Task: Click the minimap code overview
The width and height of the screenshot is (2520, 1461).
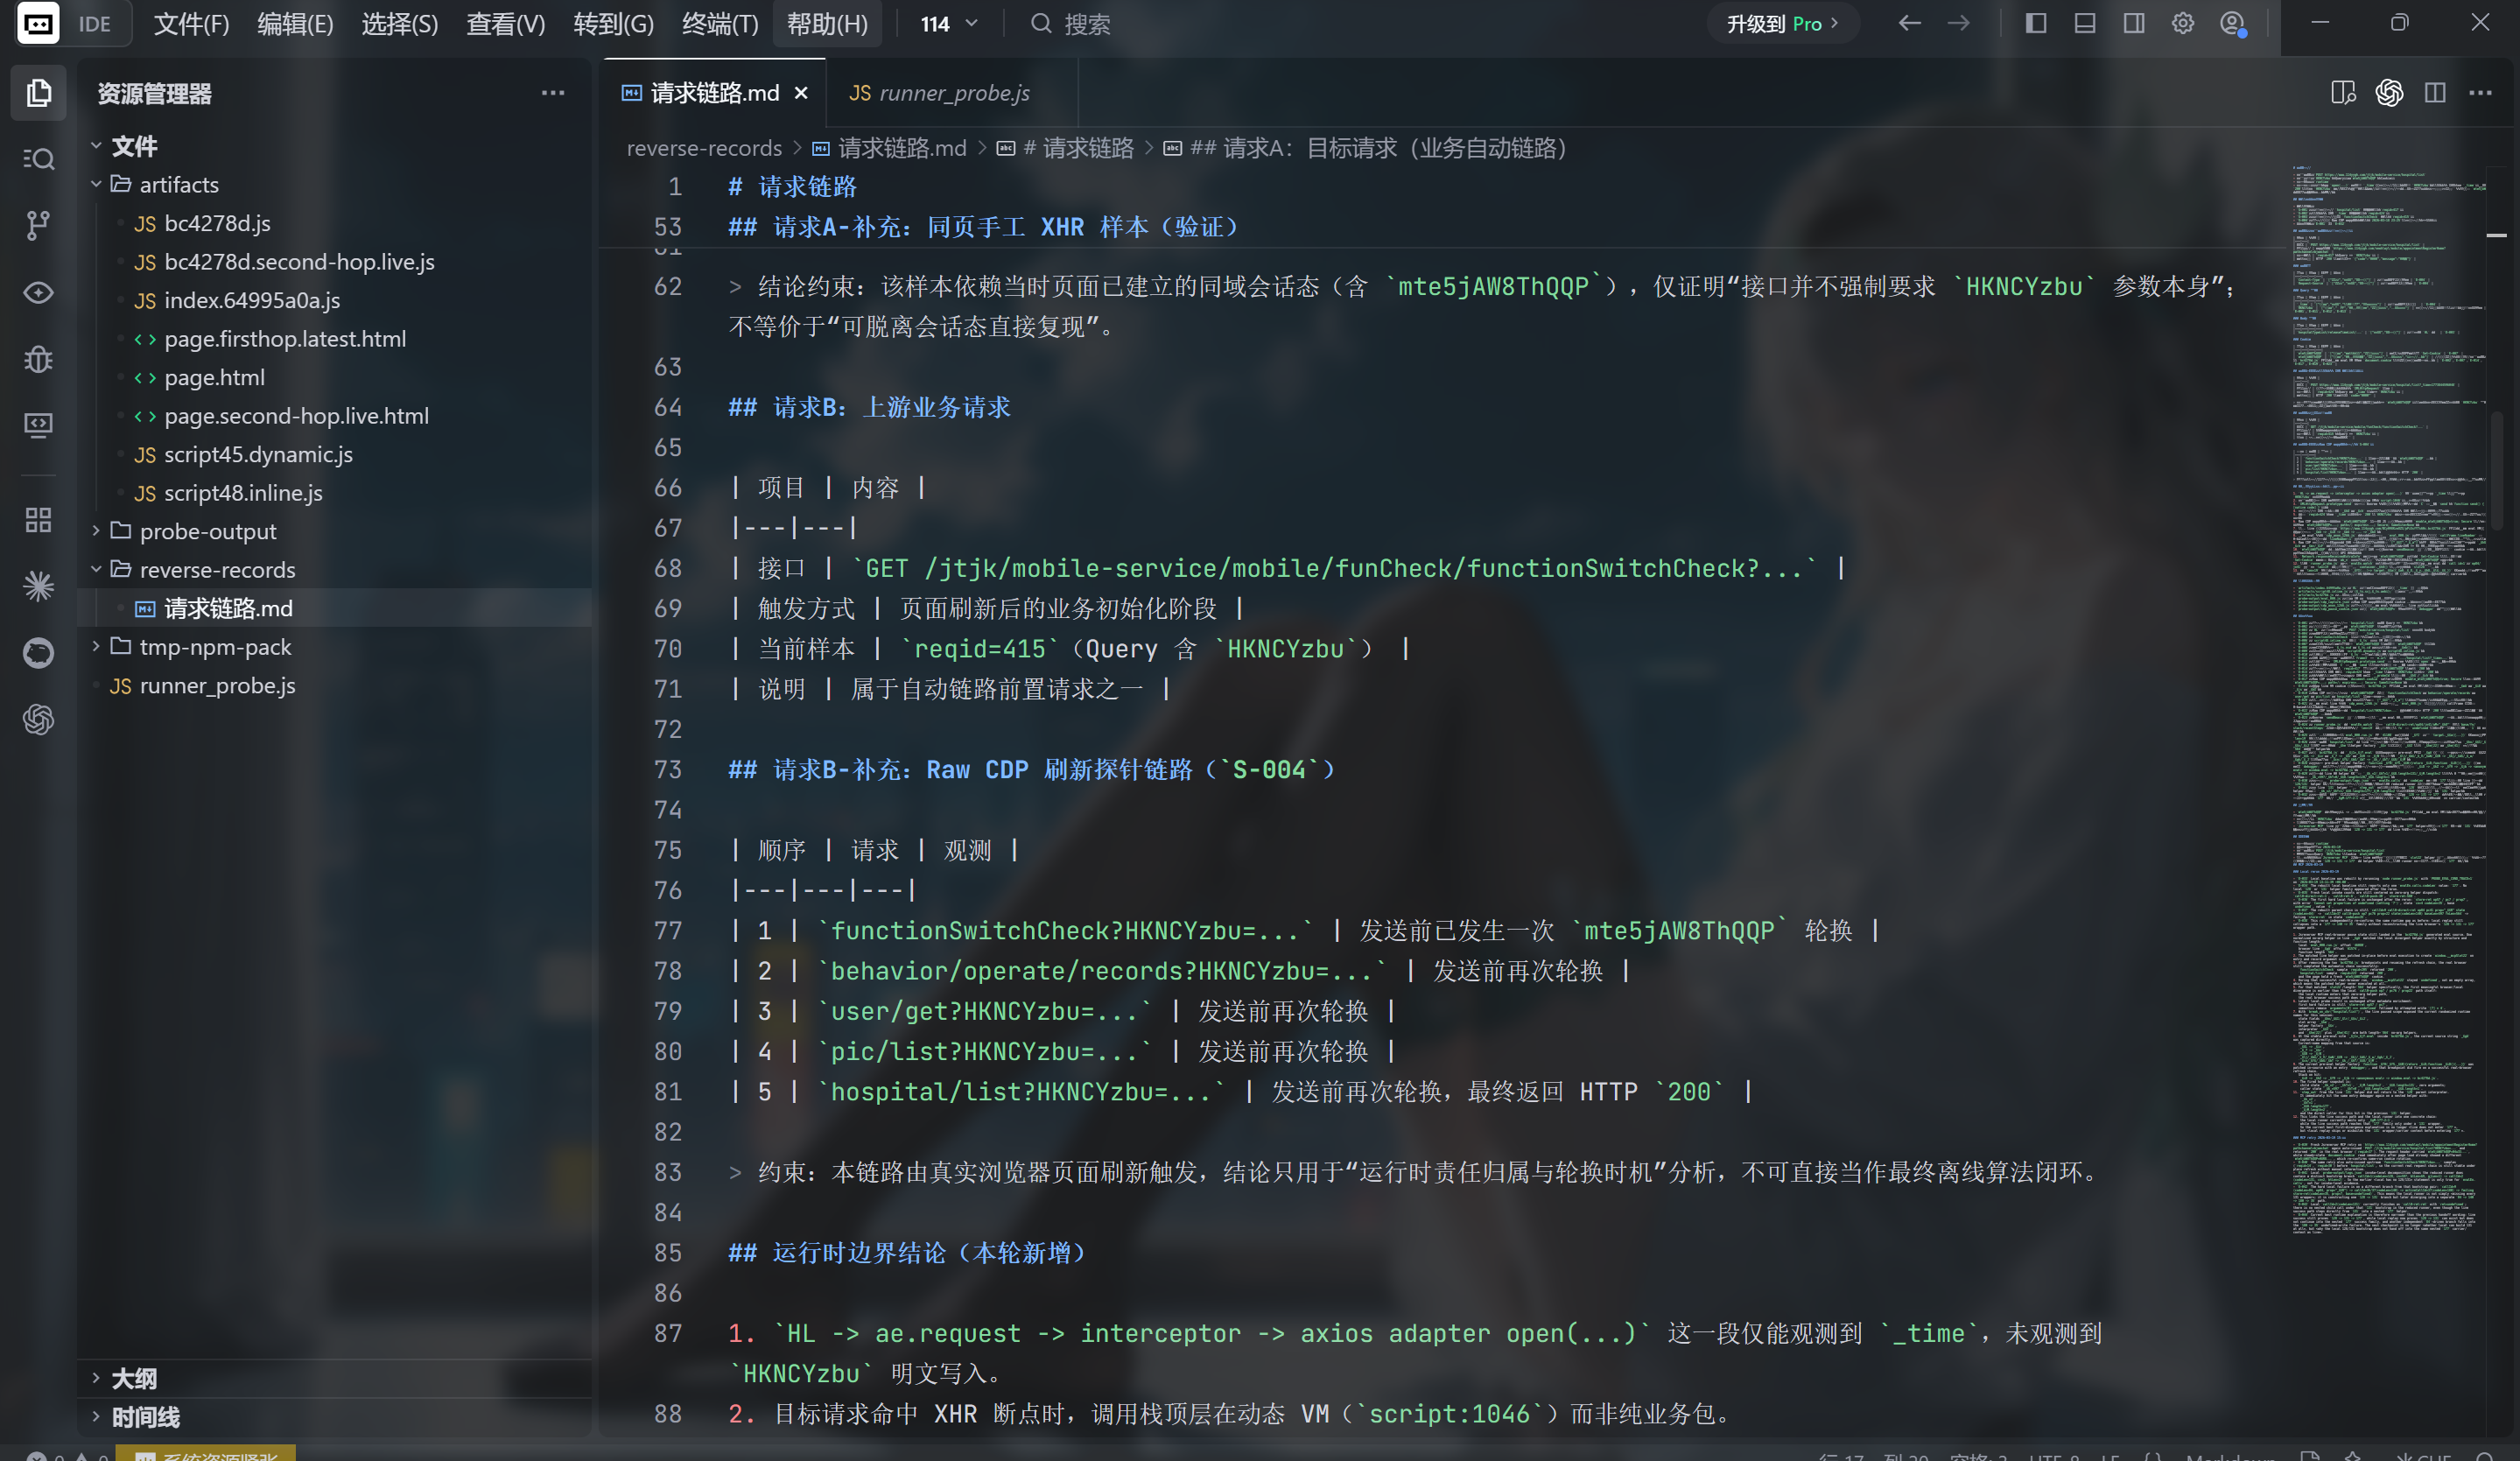Action: click(x=2388, y=700)
